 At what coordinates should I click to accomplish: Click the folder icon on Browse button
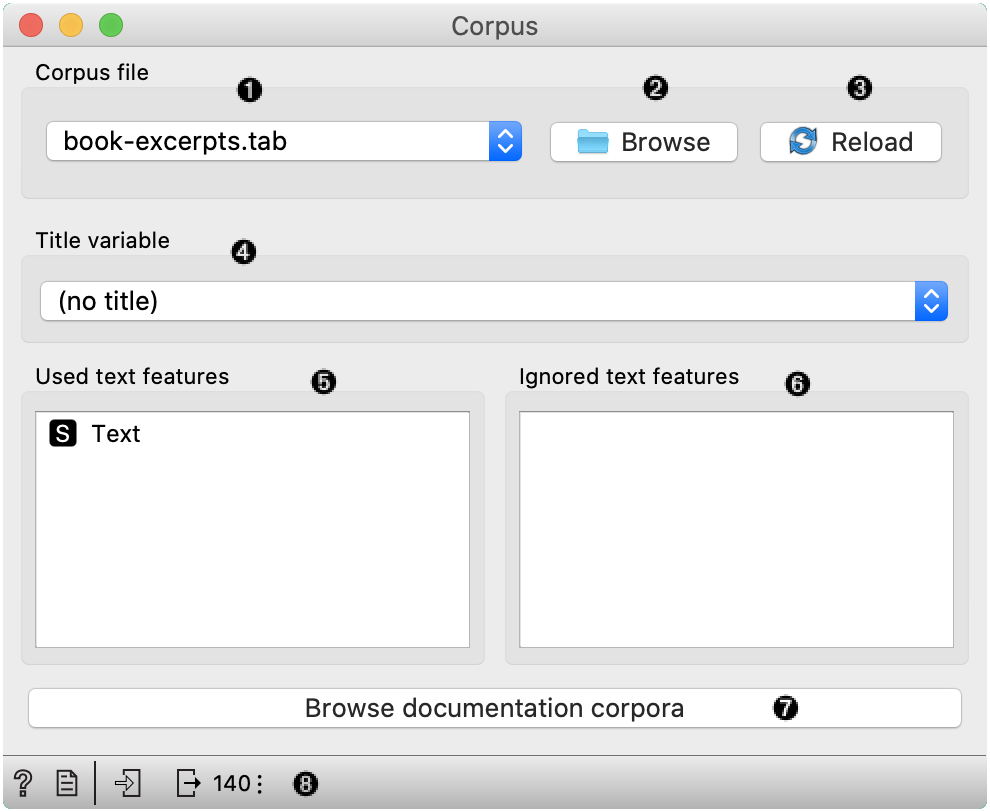[593, 142]
